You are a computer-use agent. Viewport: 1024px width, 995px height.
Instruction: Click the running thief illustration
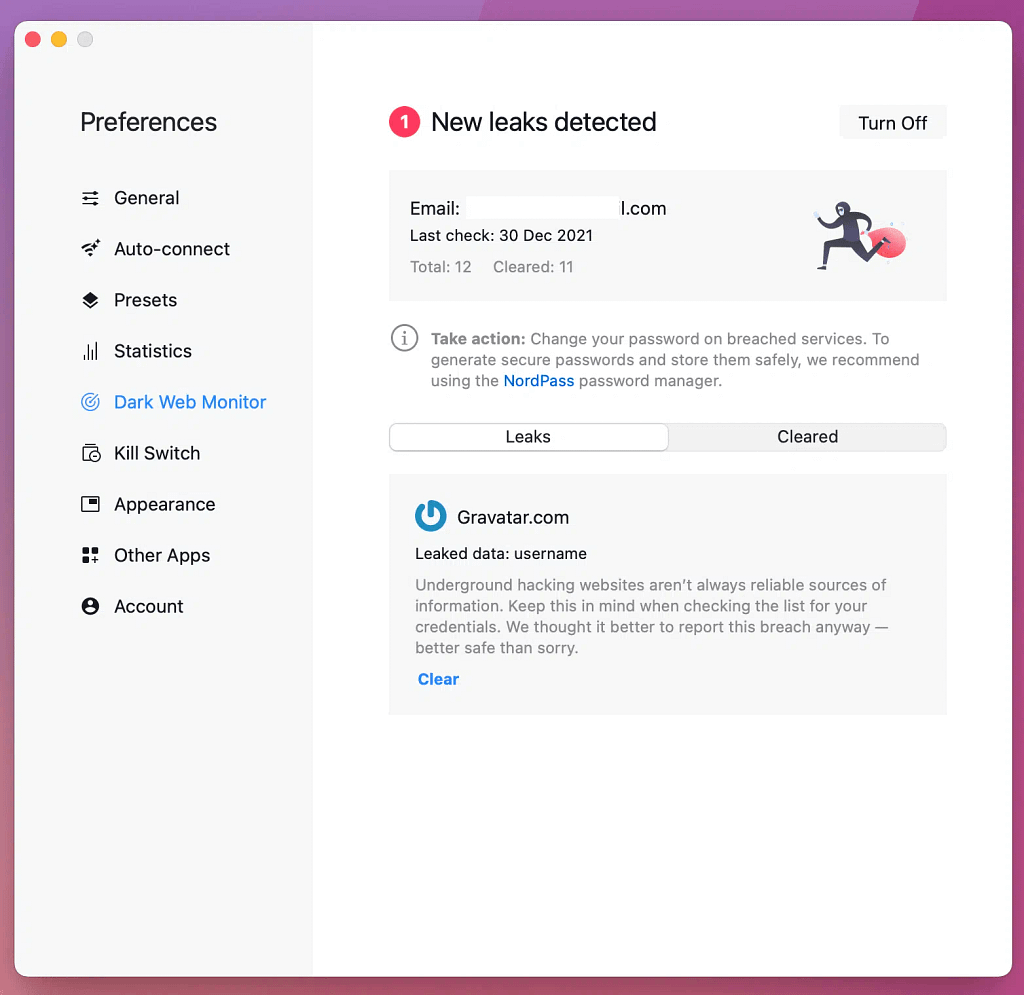tap(860, 235)
